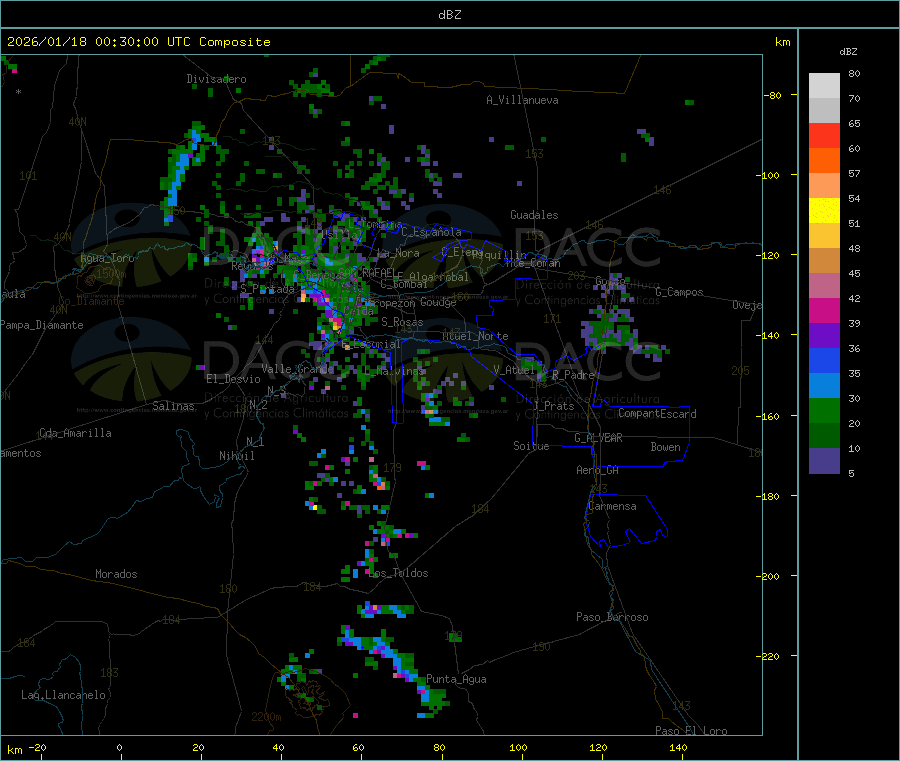Select the orange 57-60 dBZ legend swatch

824,161
